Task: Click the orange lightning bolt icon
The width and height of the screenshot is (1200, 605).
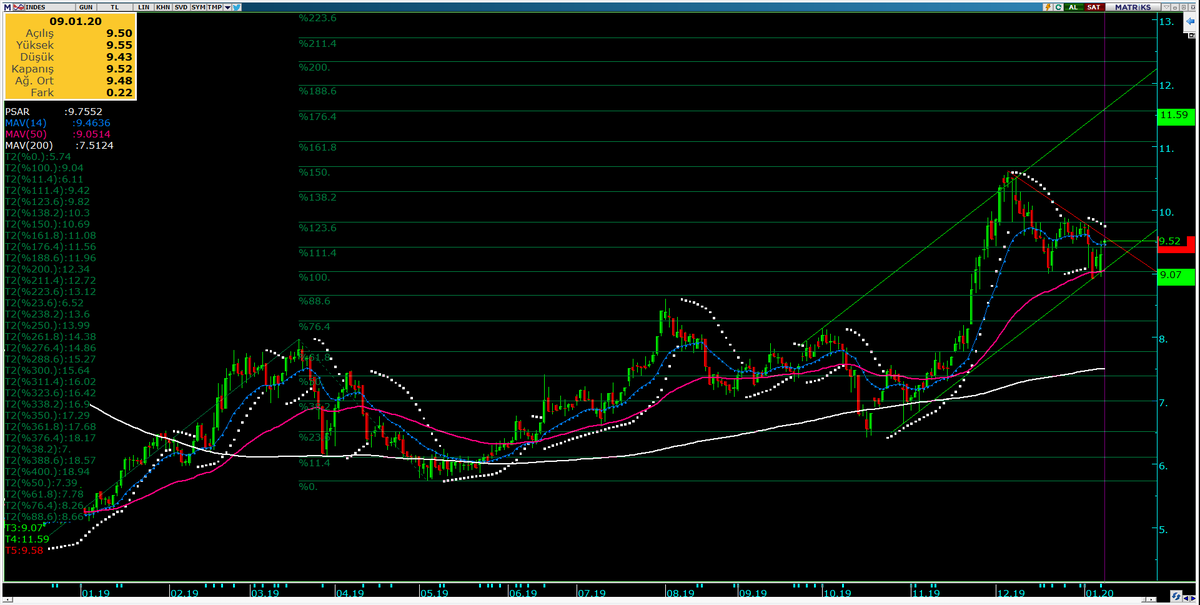Action: coord(1048,7)
